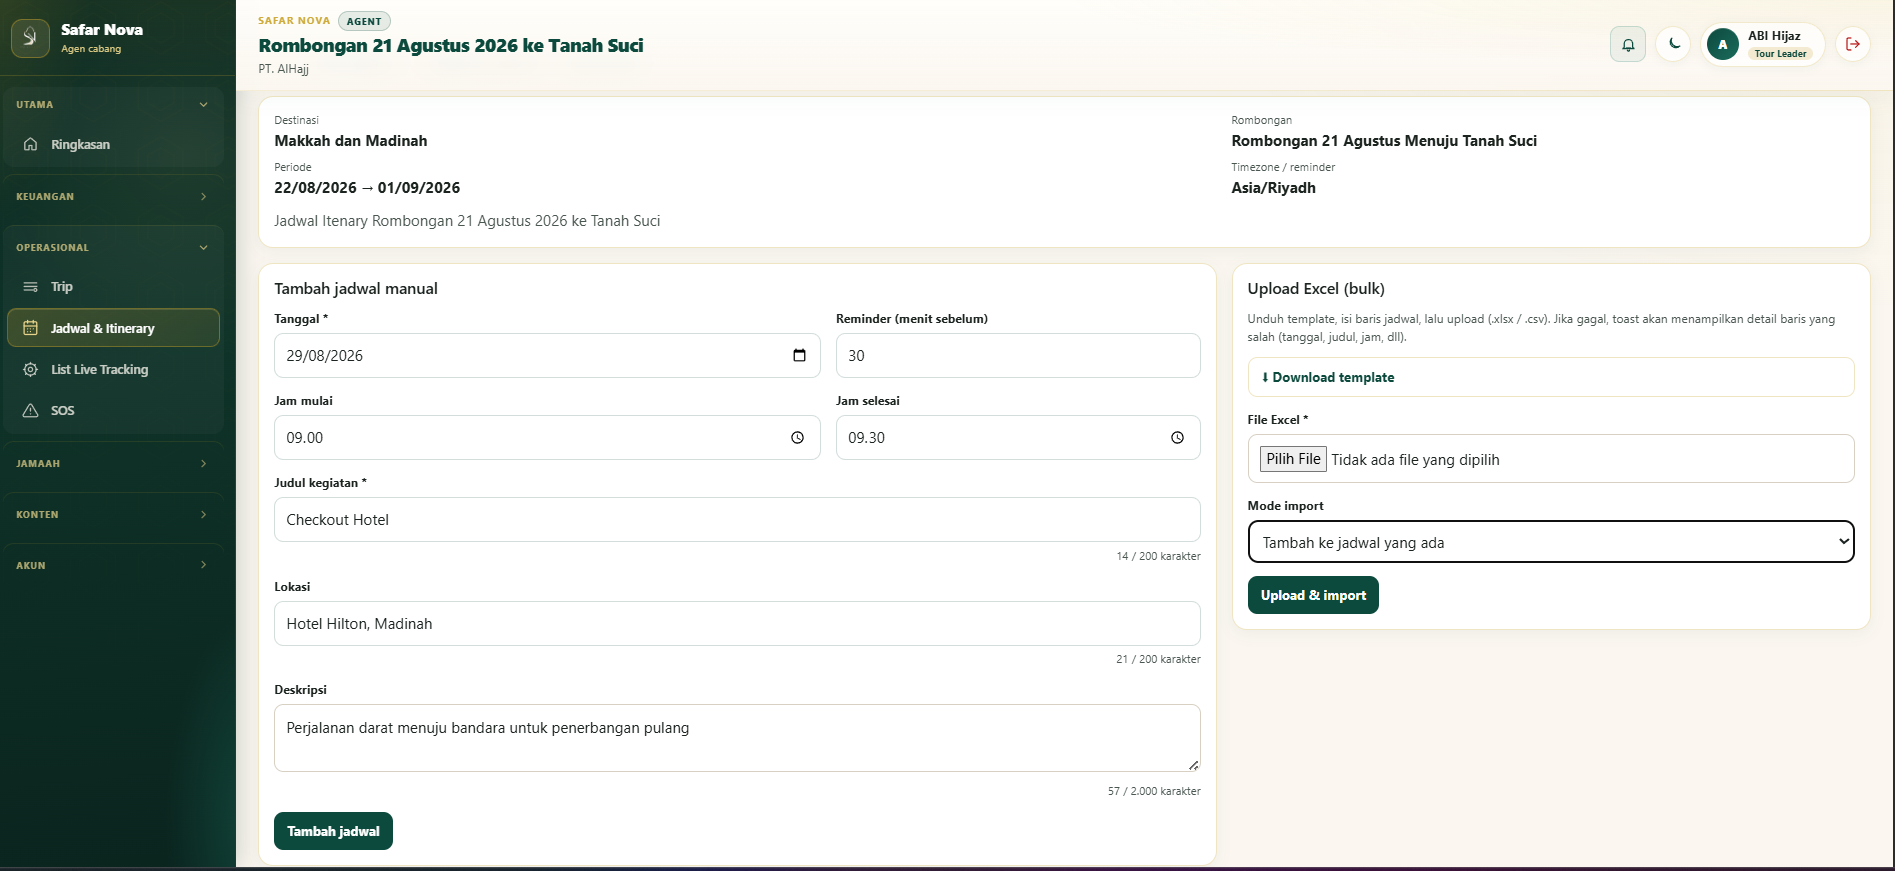Click the Judul kegiatan input field
Image resolution: width=1895 pixels, height=871 pixels.
pyautogui.click(x=737, y=520)
